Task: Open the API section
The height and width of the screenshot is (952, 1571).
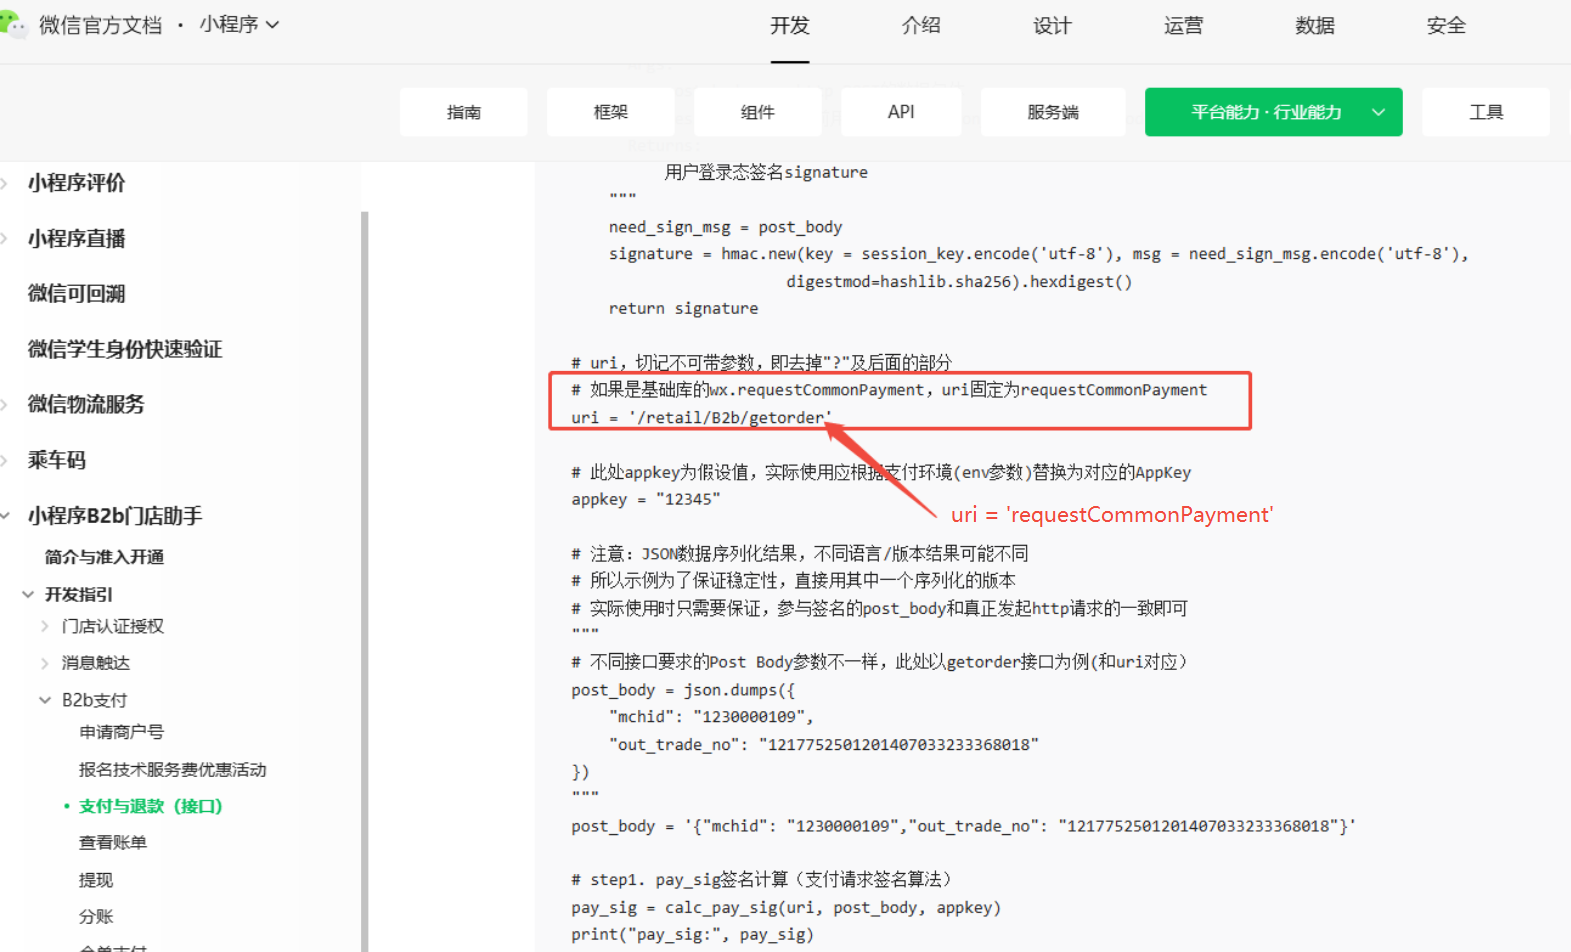Action: pyautogui.click(x=901, y=112)
